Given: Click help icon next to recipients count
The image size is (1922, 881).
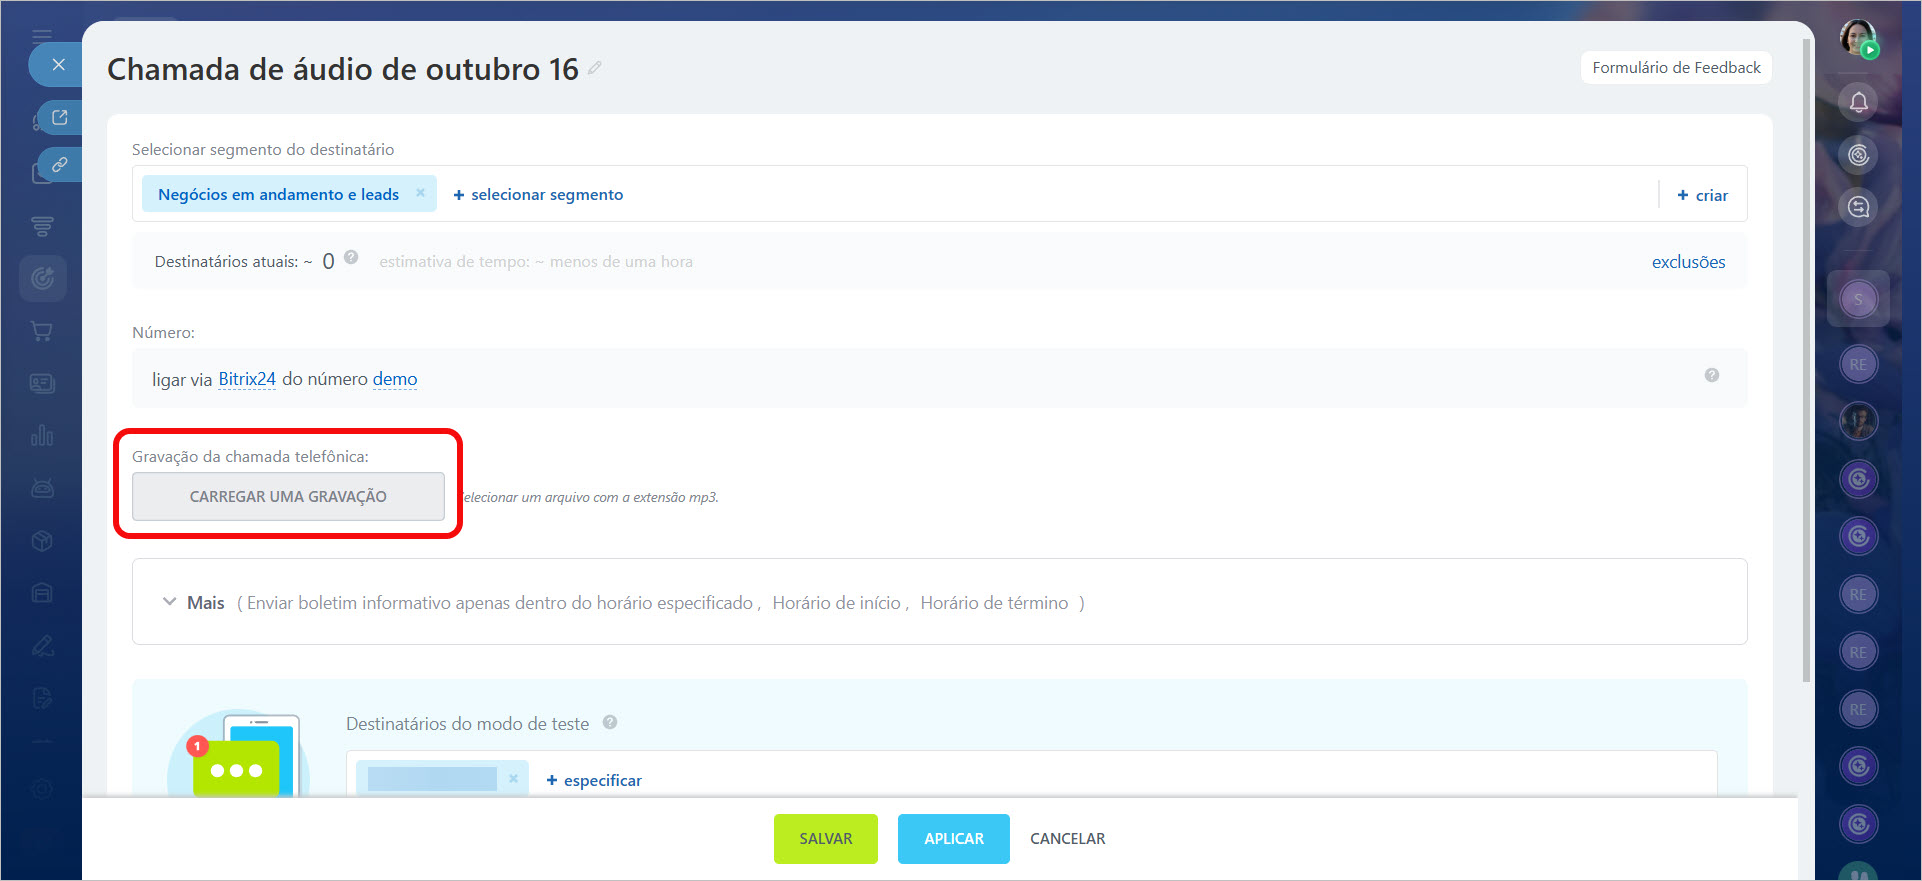Looking at the screenshot, I should pos(351,257).
